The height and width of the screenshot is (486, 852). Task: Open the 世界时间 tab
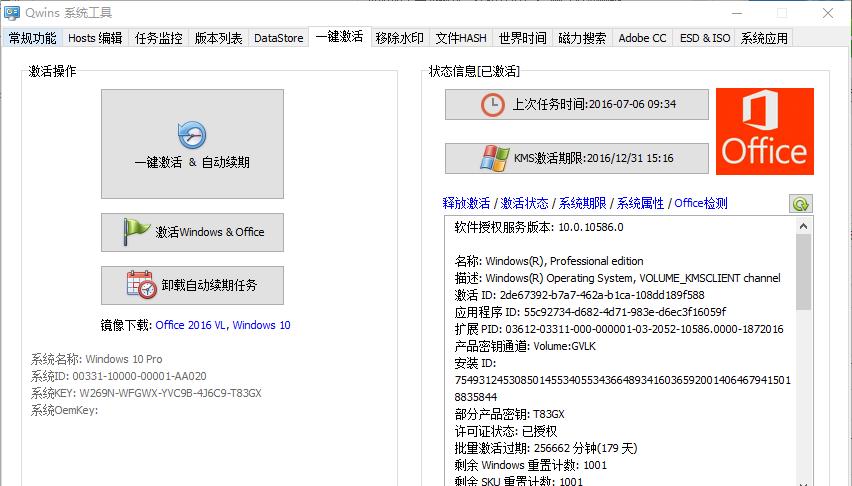(523, 38)
